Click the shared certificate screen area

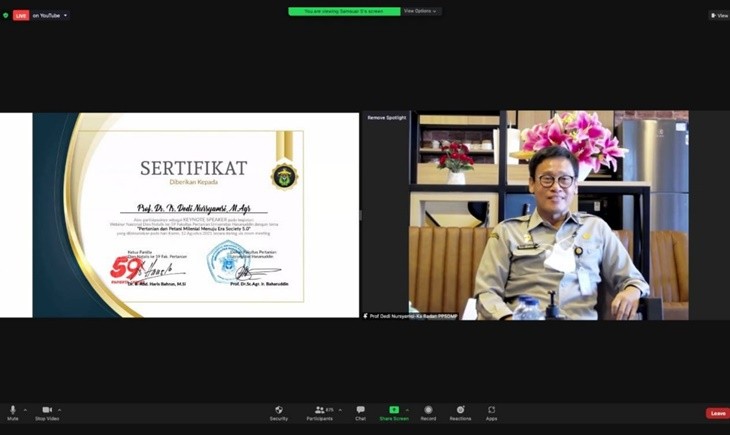point(180,215)
